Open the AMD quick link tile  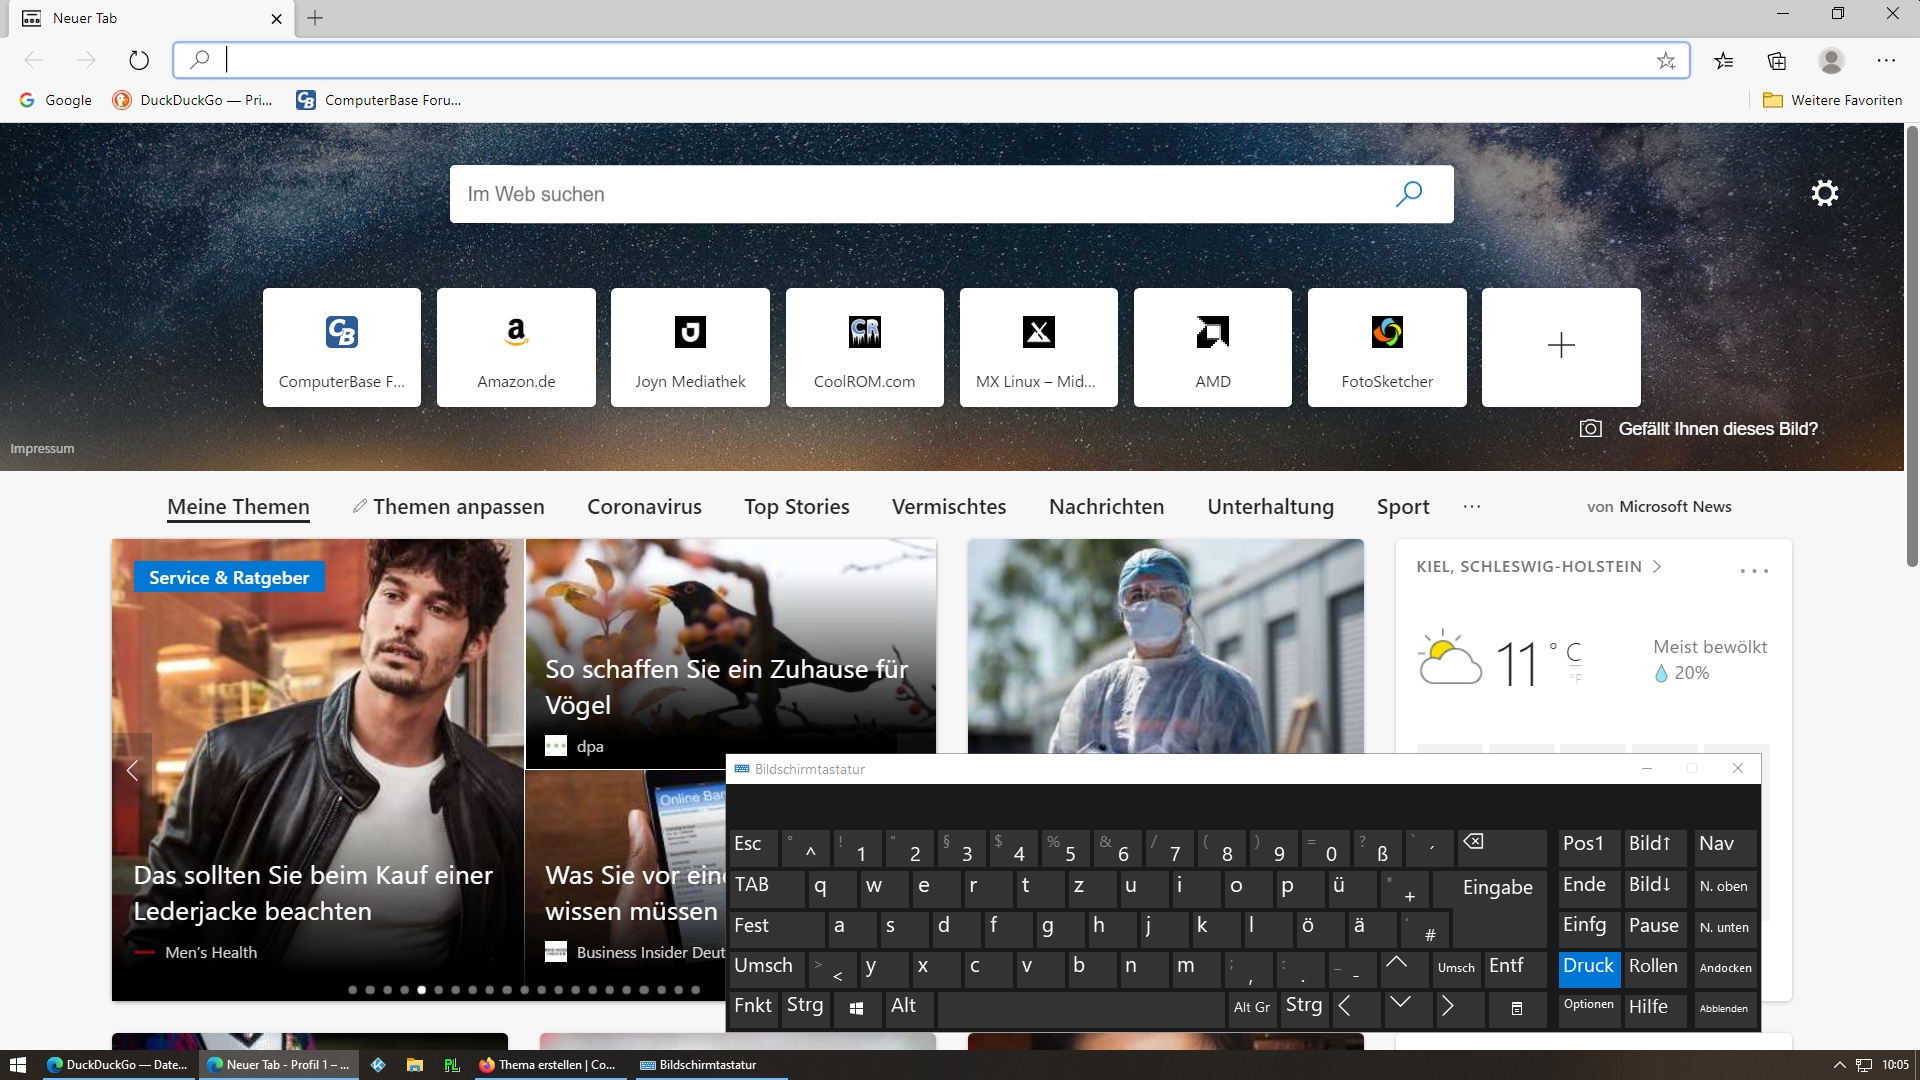click(1212, 346)
